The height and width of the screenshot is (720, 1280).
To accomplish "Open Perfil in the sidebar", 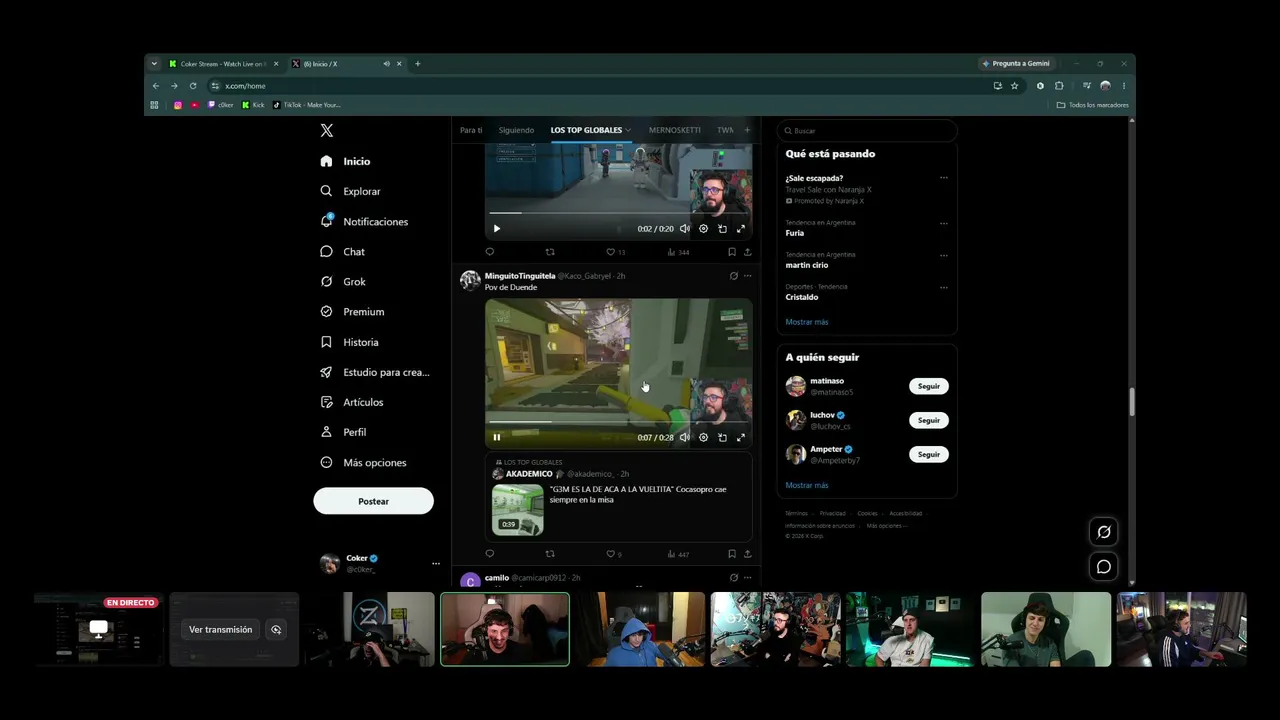I will [x=343, y=432].
